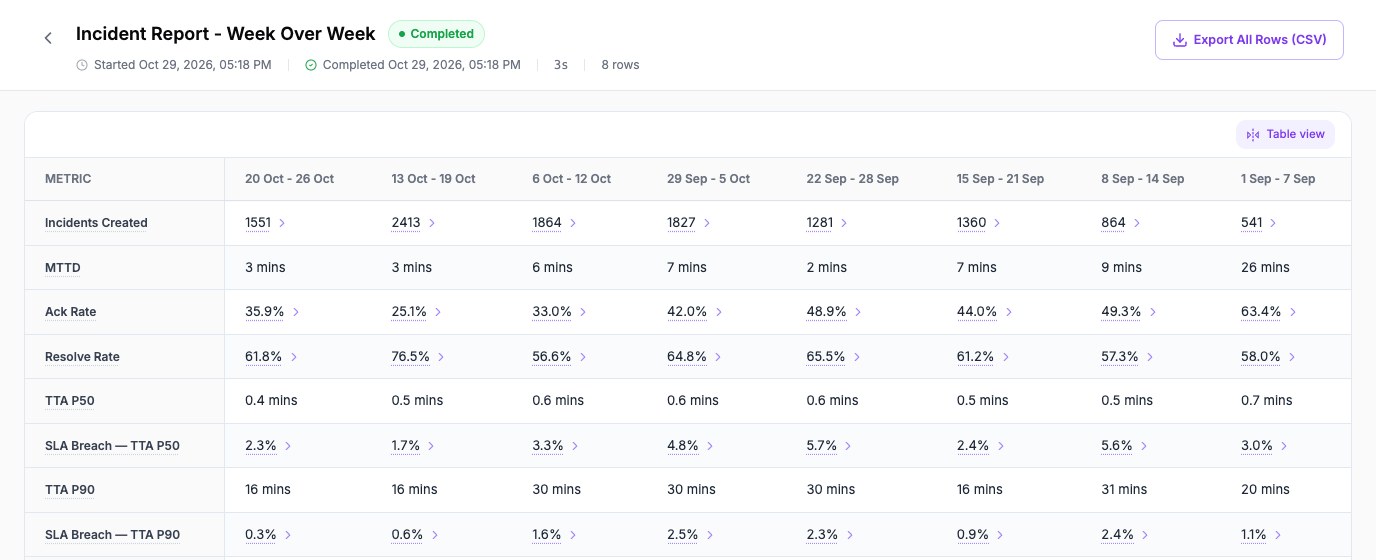Open Incidents Created value 1864
The width and height of the screenshot is (1376, 560).
(546, 223)
